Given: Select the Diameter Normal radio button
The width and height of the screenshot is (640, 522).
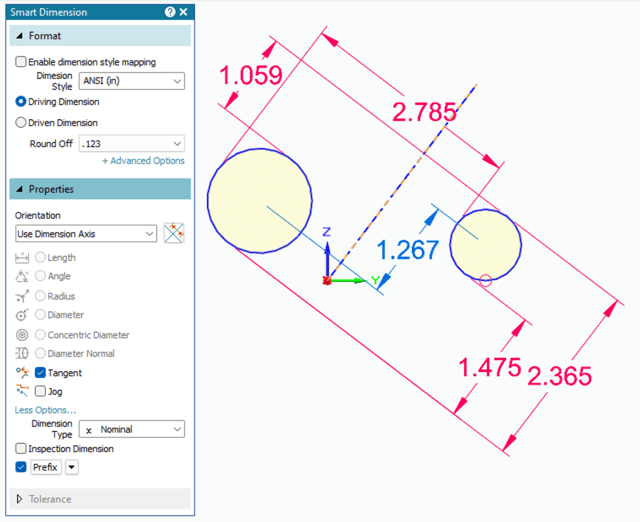Looking at the screenshot, I should 40,353.
